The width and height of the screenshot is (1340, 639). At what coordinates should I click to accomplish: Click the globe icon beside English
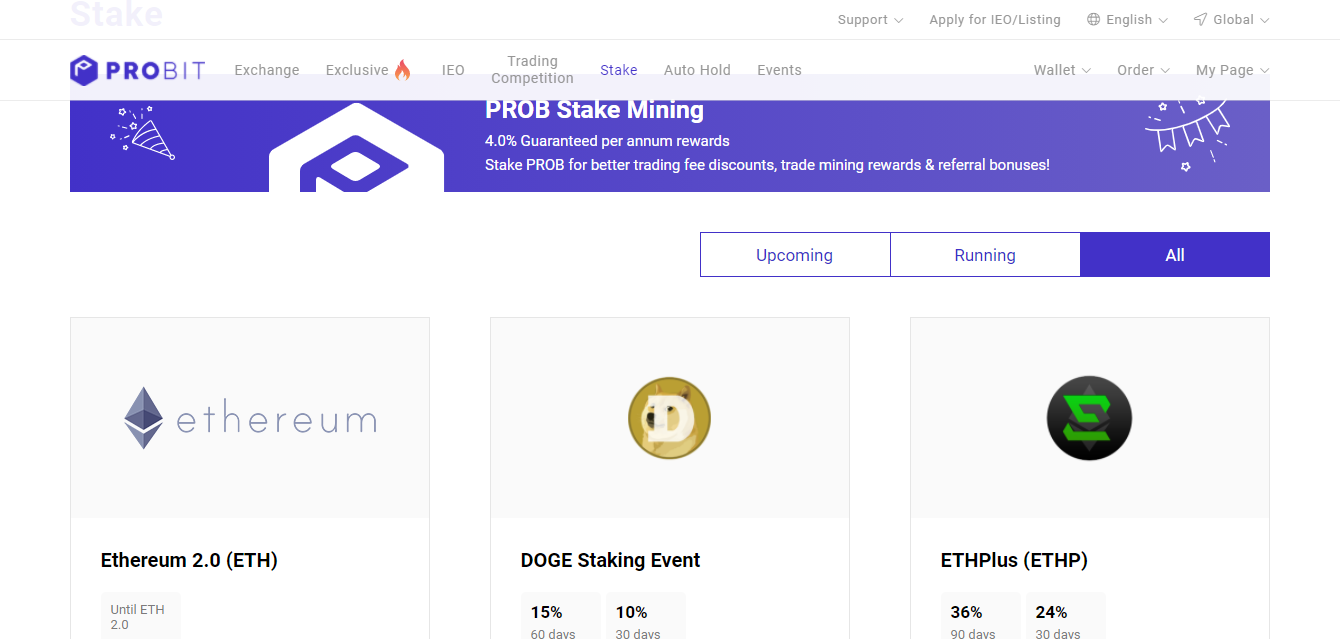point(1093,20)
